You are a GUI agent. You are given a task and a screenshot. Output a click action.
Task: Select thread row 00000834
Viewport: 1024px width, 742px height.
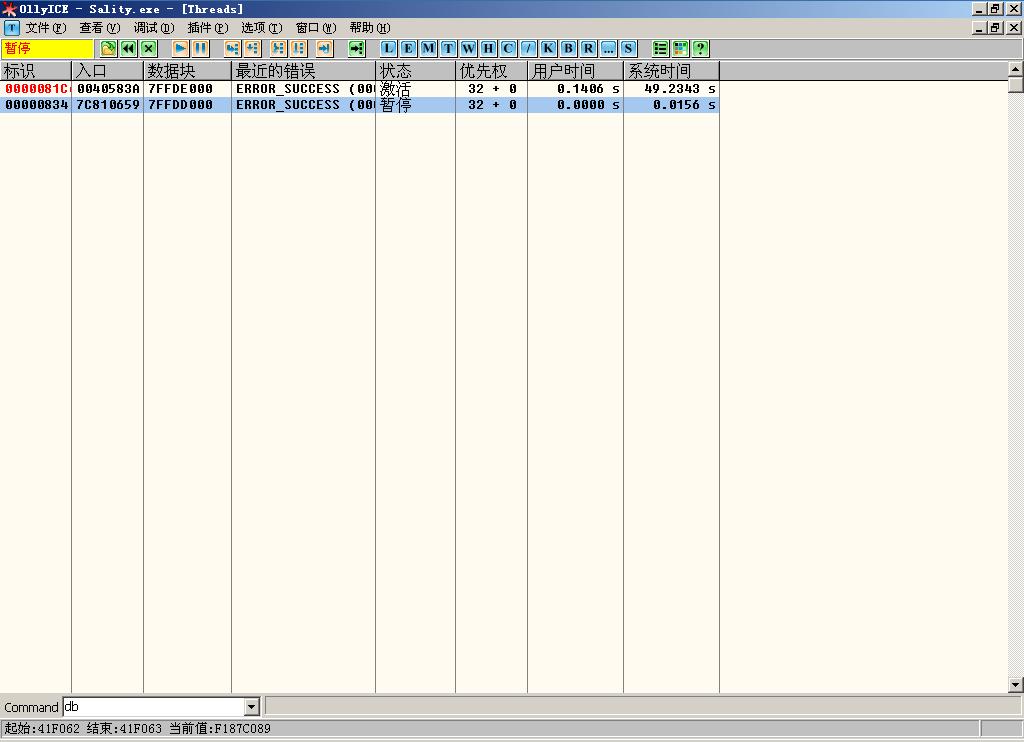[x=37, y=105]
